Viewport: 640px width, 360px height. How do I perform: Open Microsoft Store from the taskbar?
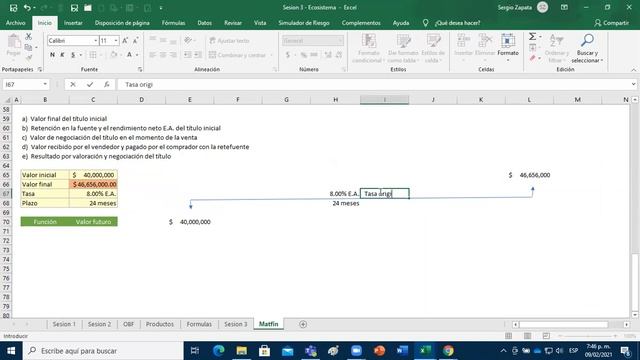264,351
